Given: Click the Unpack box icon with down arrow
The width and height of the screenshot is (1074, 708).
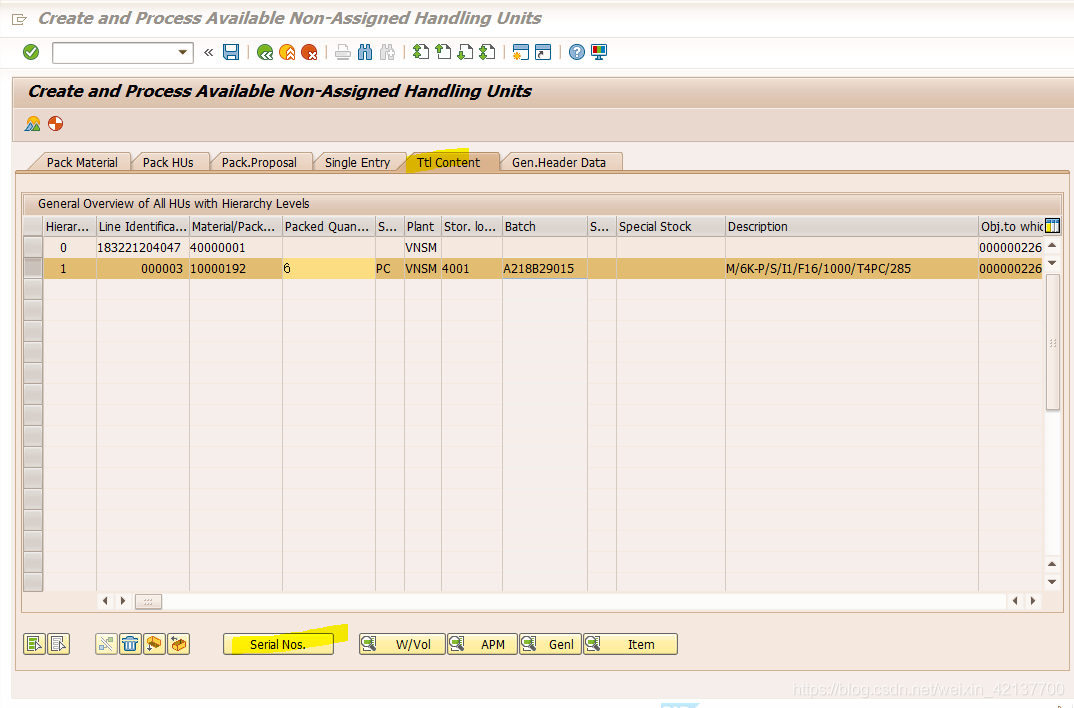Looking at the screenshot, I should (x=154, y=644).
